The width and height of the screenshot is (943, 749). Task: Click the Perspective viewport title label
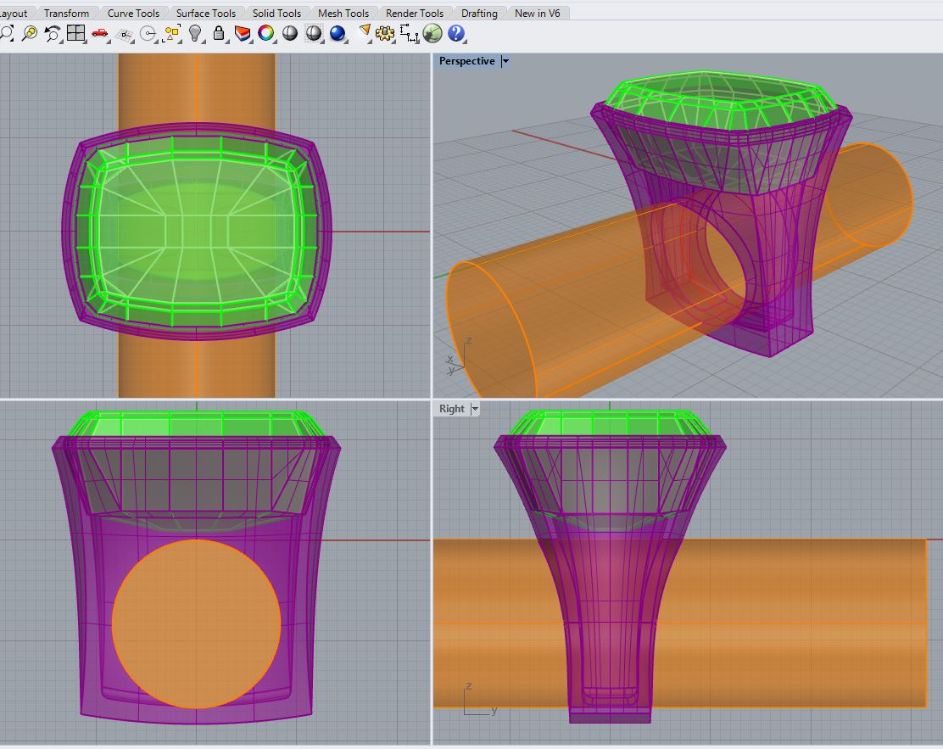pos(466,61)
